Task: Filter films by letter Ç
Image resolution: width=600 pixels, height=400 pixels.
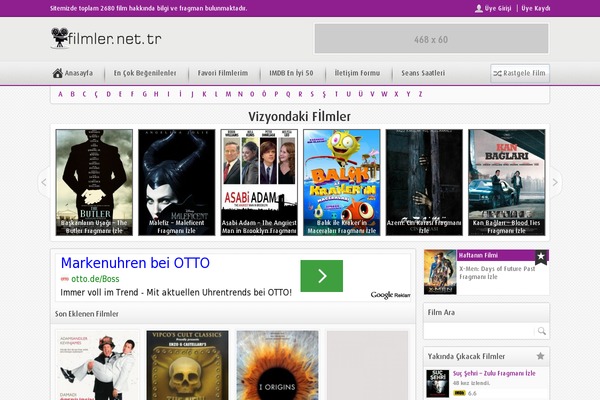Action: tap(96, 95)
